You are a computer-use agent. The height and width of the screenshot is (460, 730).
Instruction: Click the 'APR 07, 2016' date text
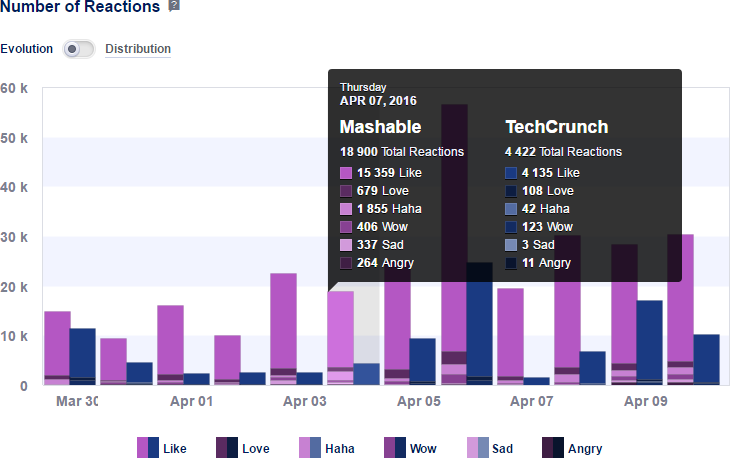tap(378, 101)
